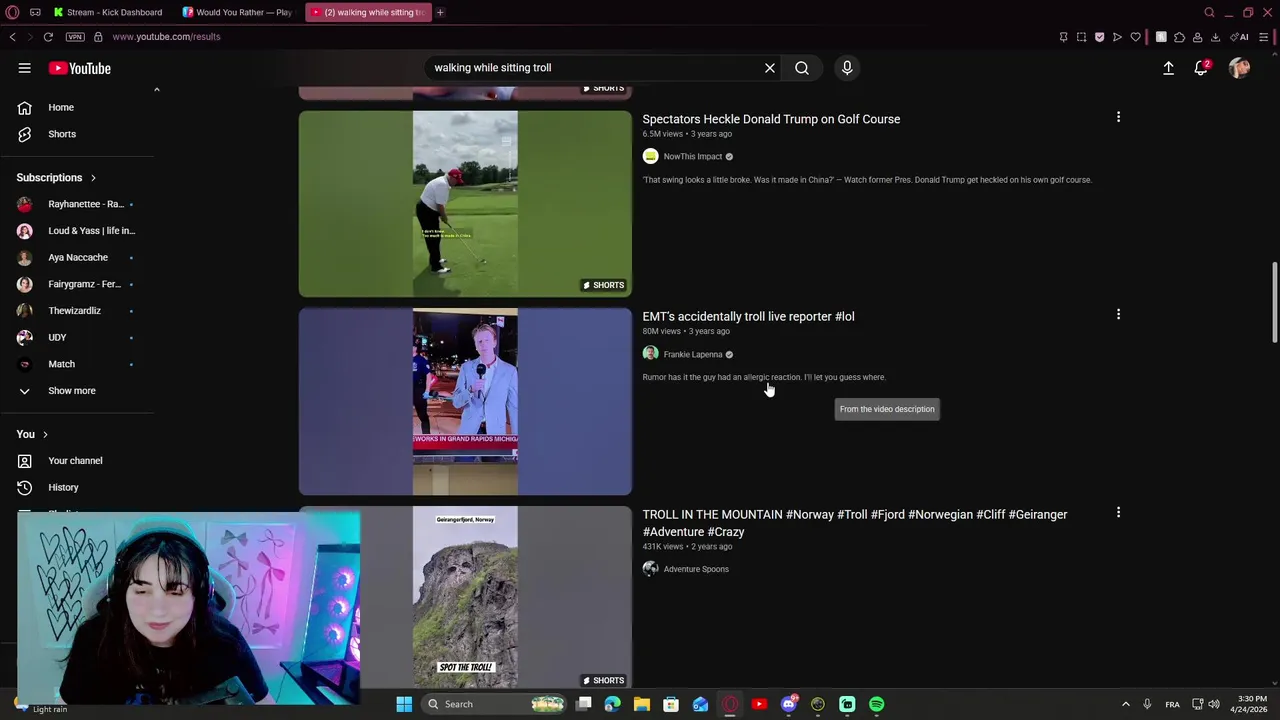The height and width of the screenshot is (720, 1280).
Task: Expand the You section
Action: point(32,434)
